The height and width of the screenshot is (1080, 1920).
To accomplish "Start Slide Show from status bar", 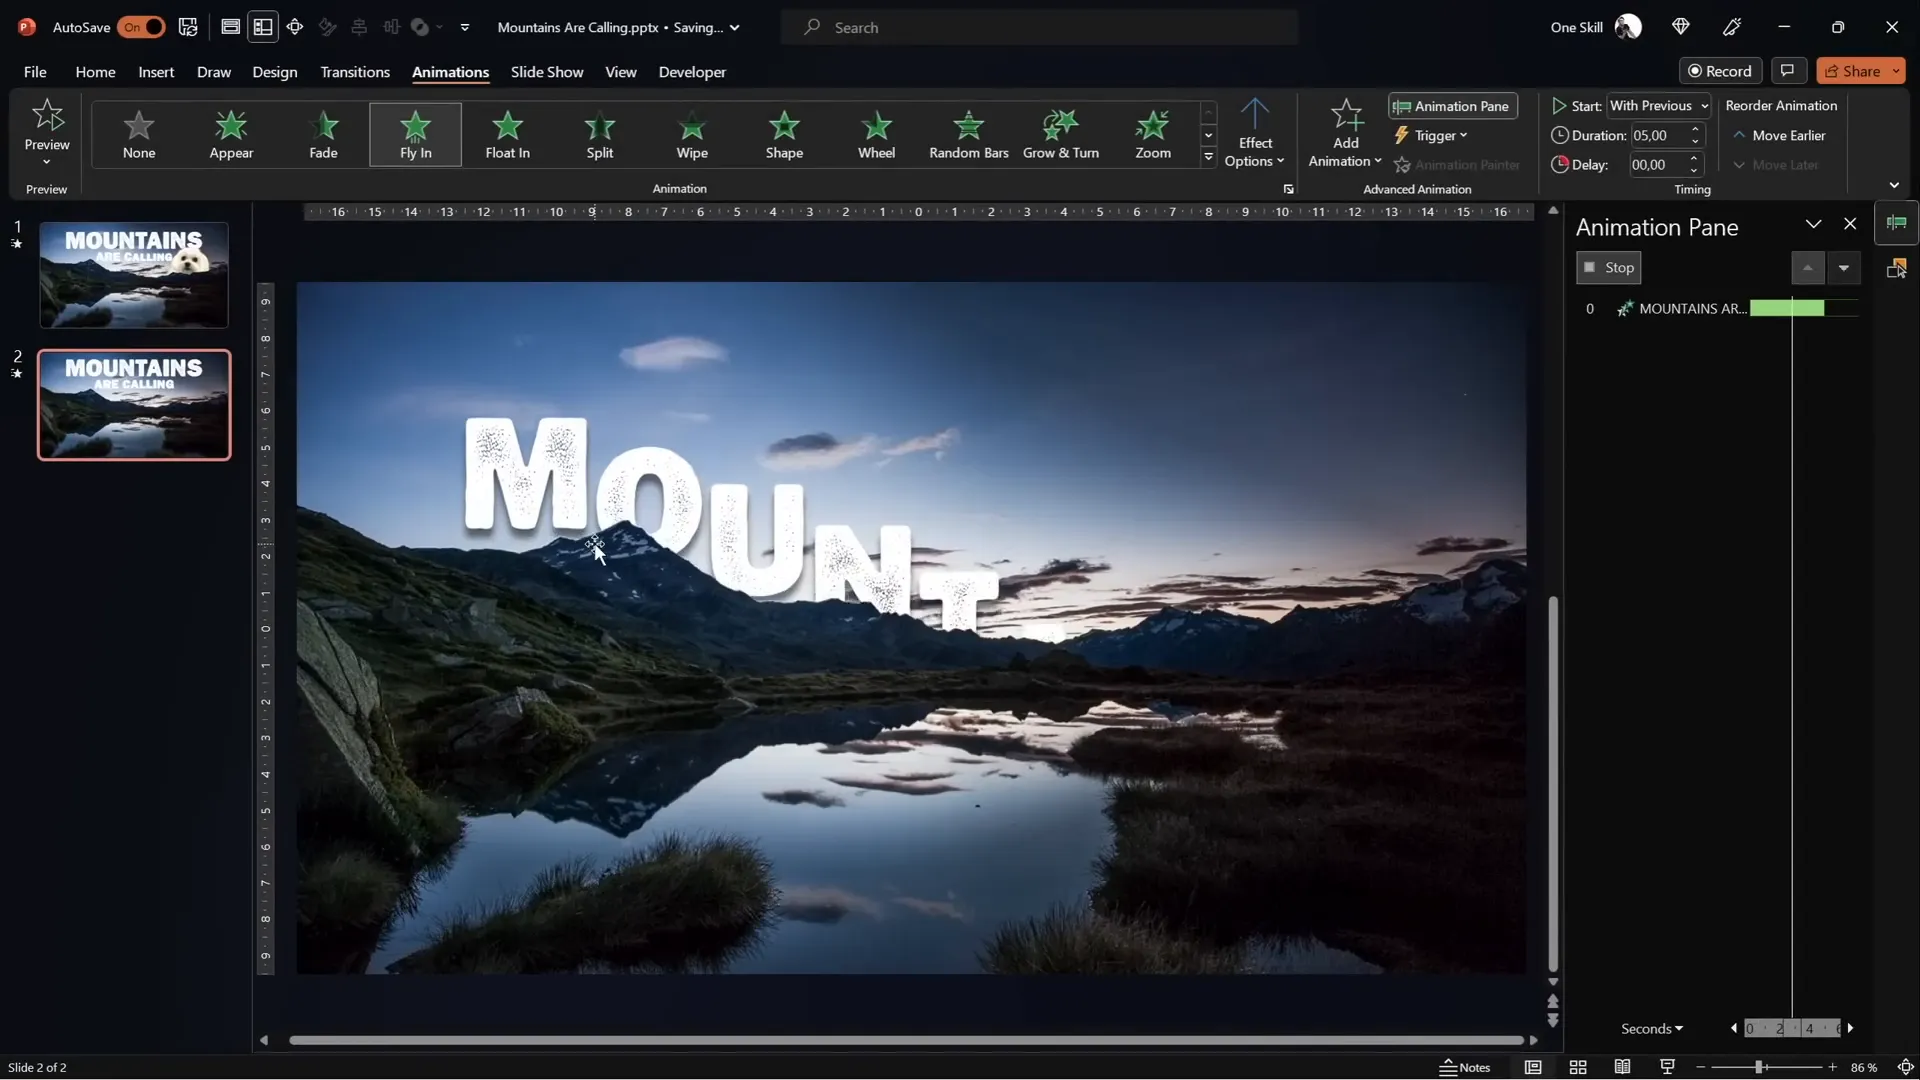I will (x=1667, y=1068).
